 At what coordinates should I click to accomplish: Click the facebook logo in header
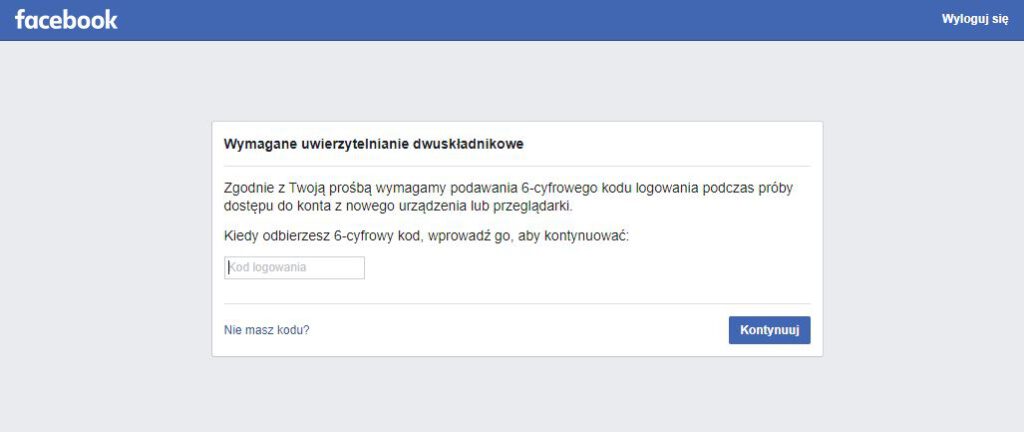pyautogui.click(x=66, y=20)
